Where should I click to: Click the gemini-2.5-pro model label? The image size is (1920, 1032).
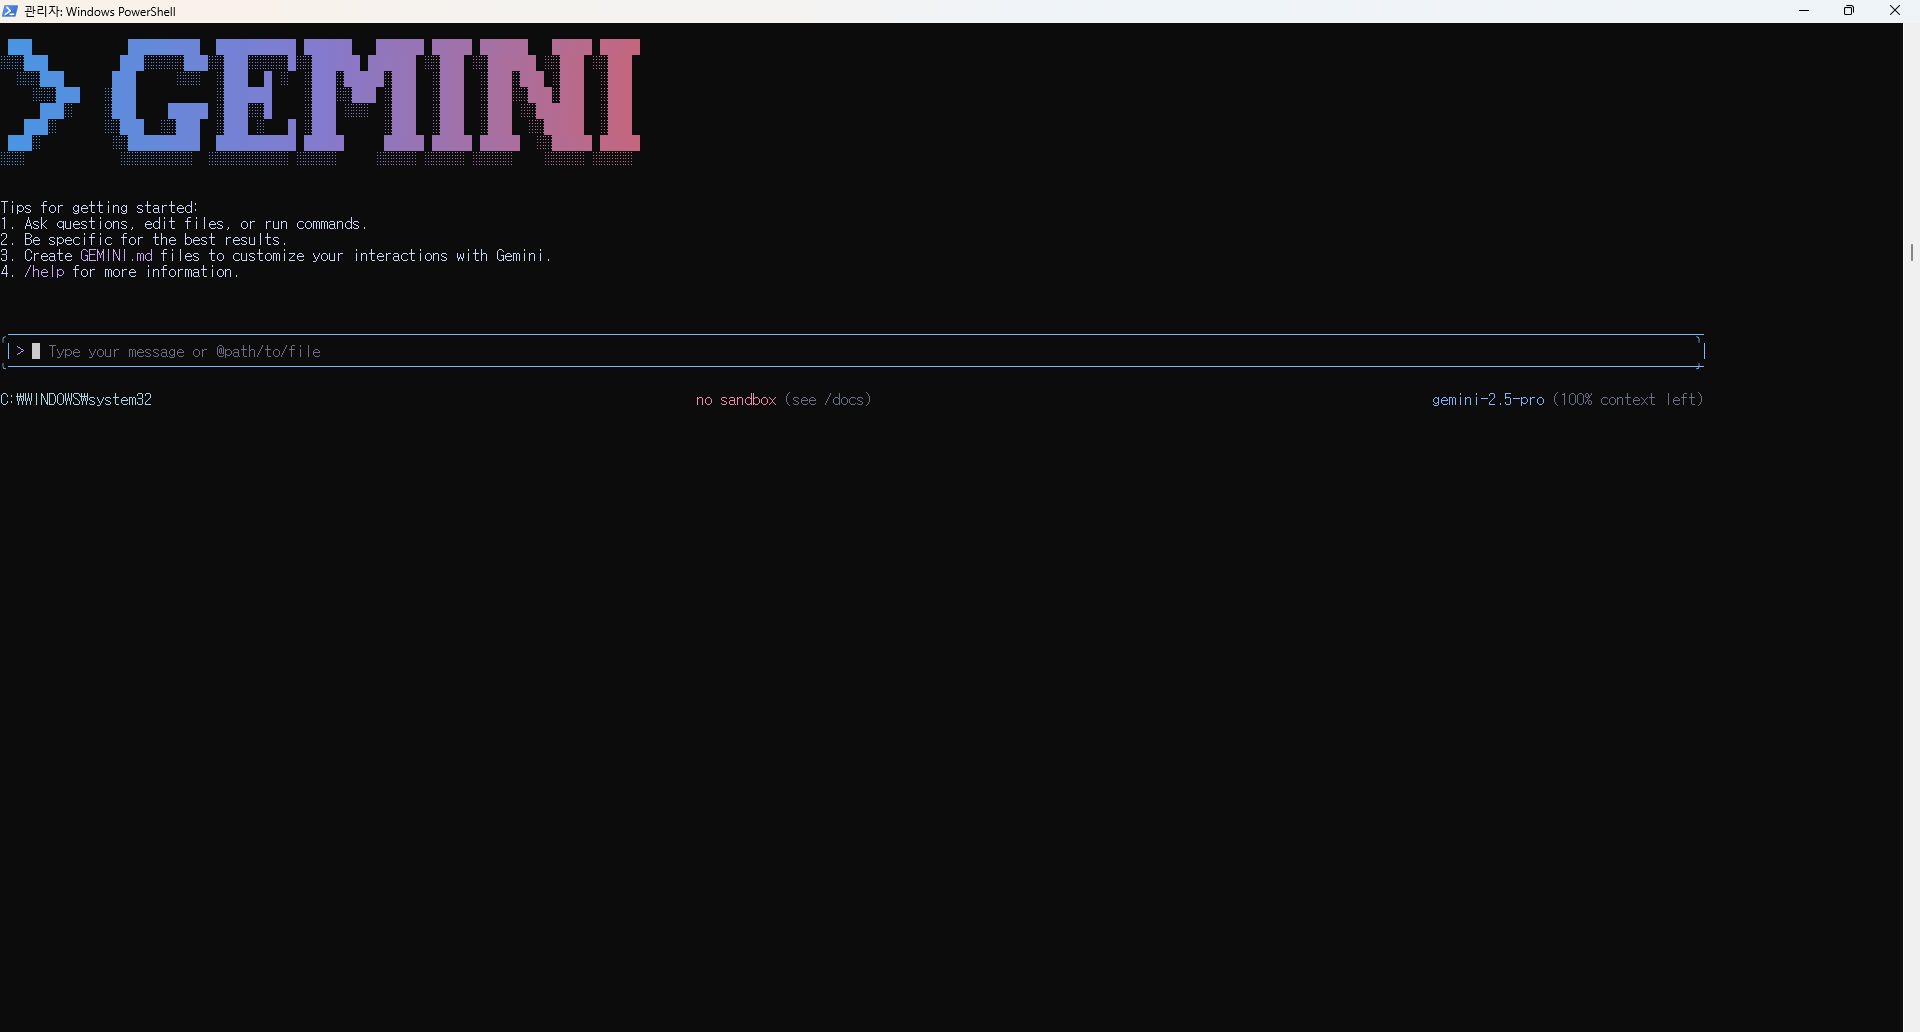point(1488,399)
